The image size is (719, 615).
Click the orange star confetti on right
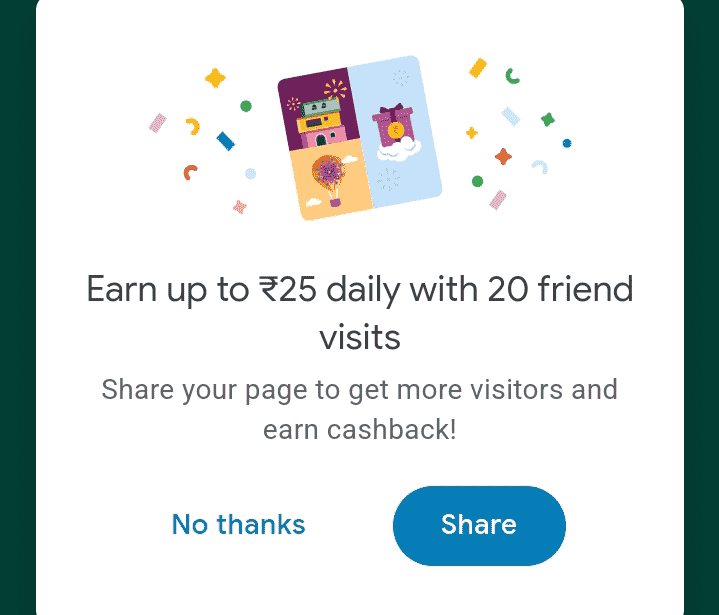504,157
